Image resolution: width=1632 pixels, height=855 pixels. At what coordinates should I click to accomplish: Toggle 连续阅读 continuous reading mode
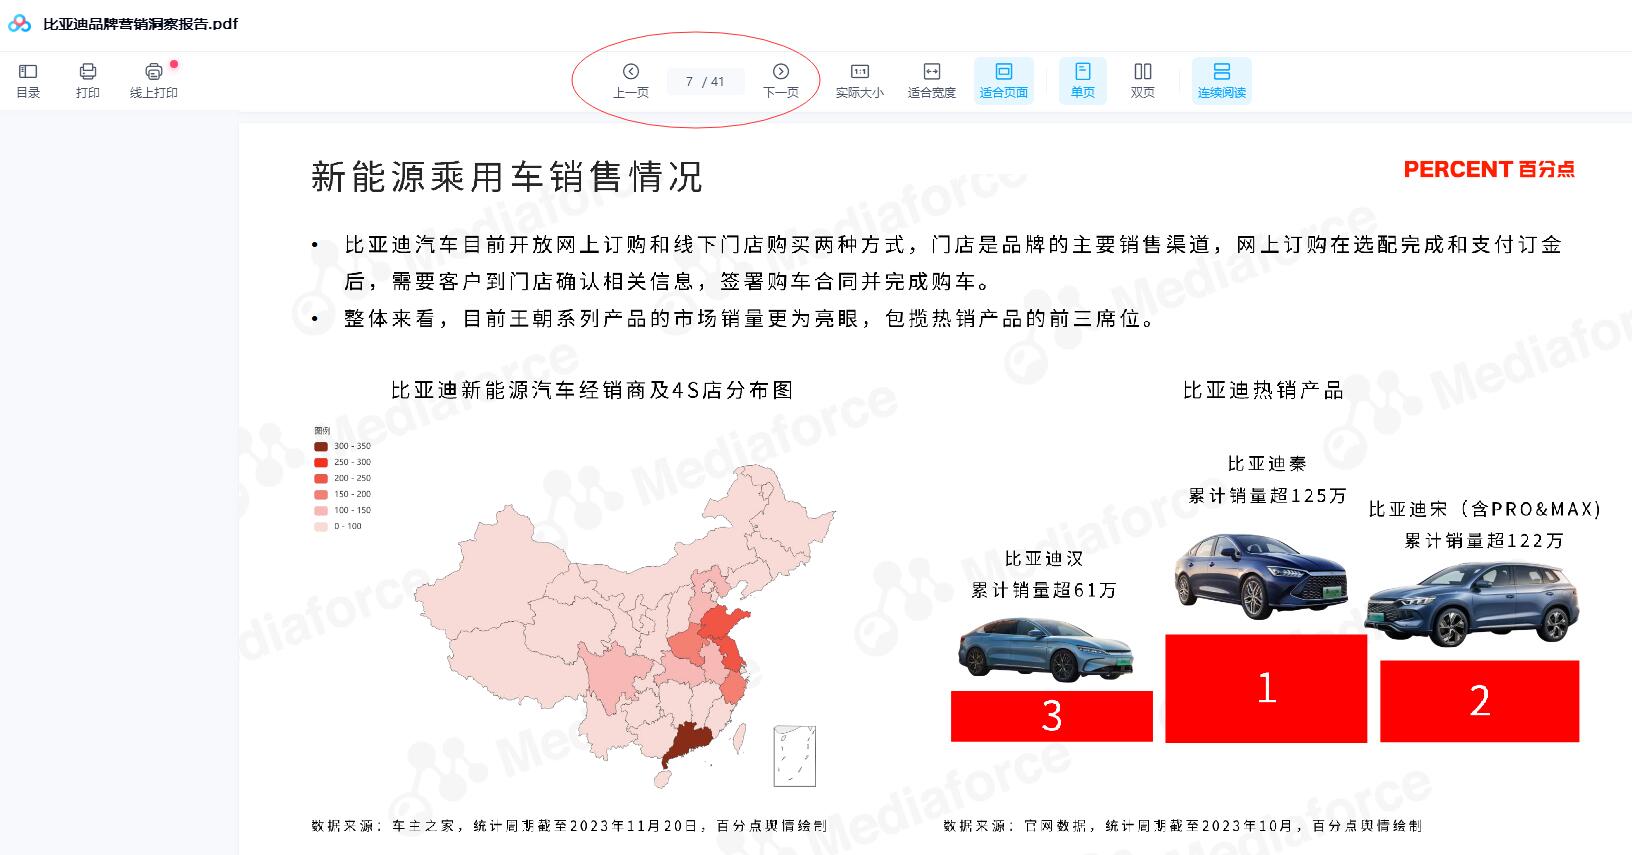[1222, 80]
